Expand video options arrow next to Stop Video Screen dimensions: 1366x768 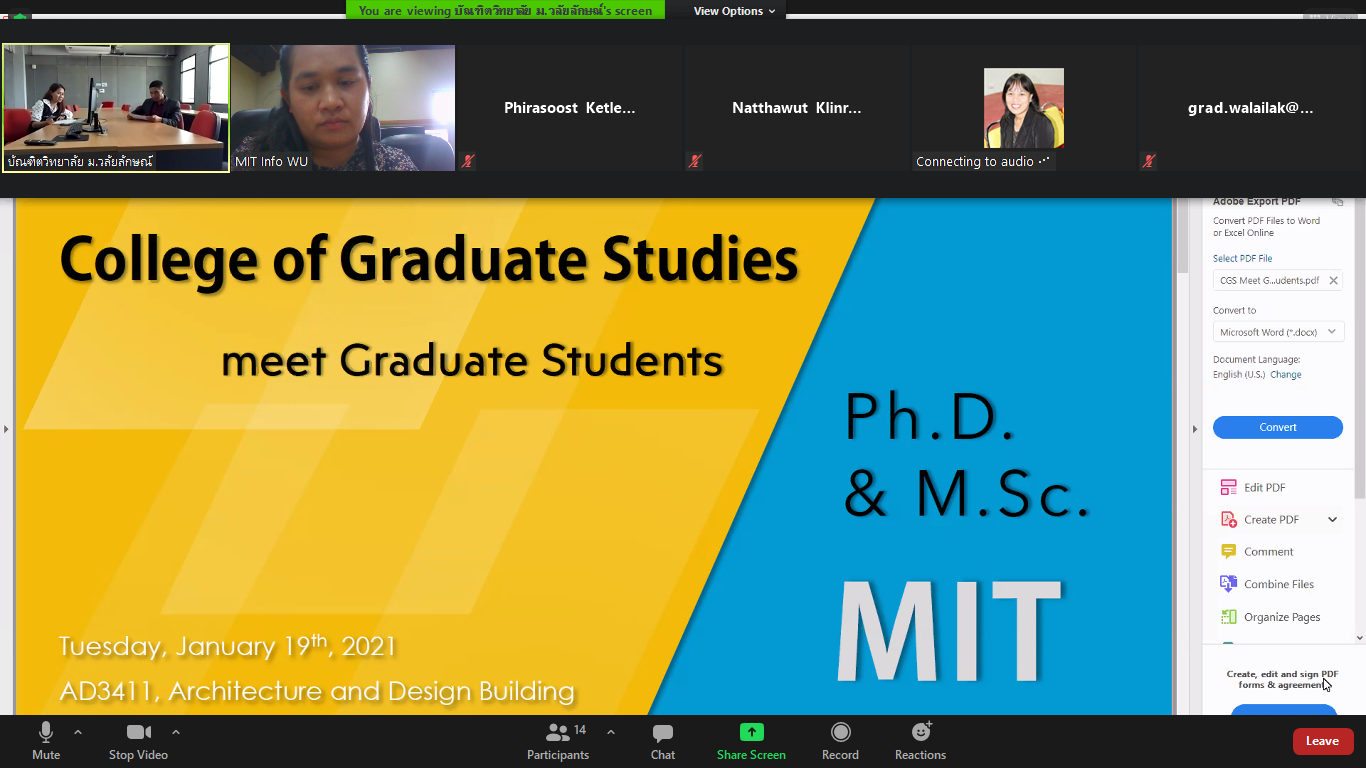[176, 732]
